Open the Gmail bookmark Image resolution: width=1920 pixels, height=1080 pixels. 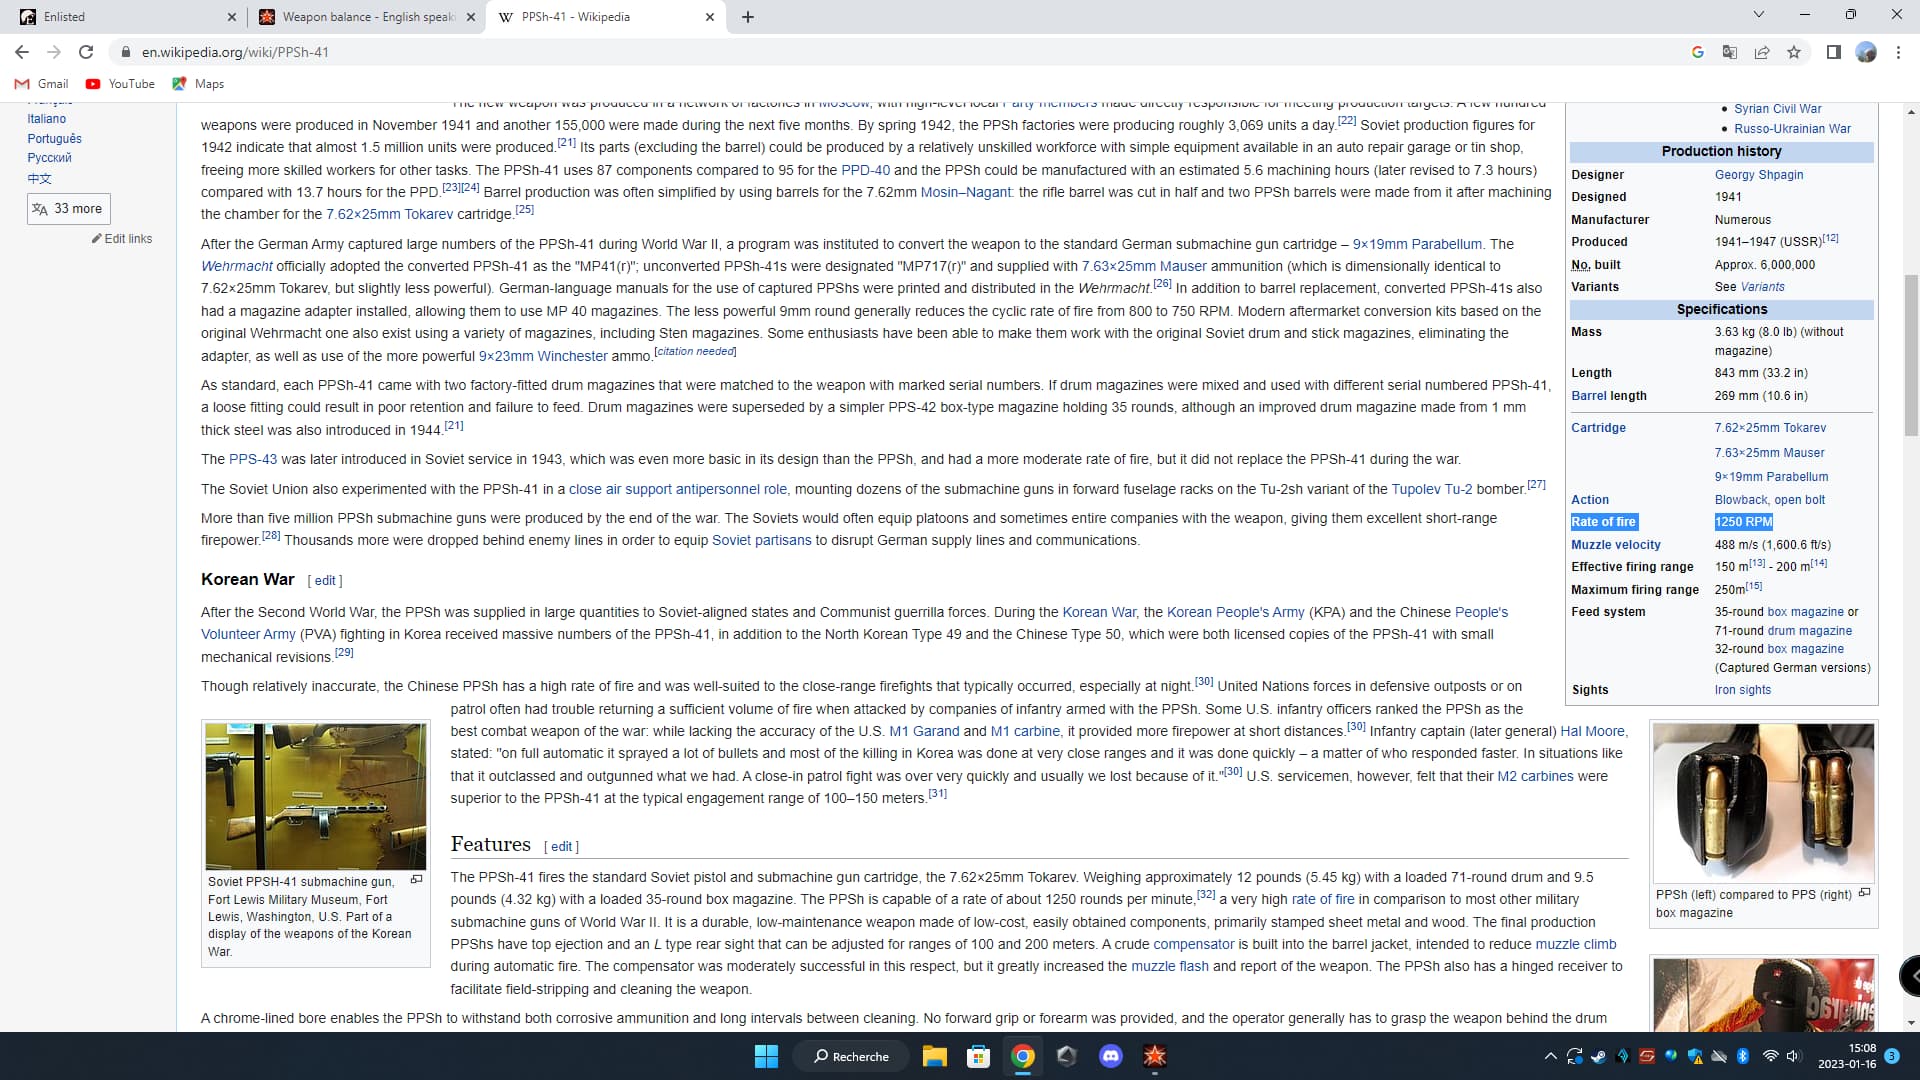42,84
